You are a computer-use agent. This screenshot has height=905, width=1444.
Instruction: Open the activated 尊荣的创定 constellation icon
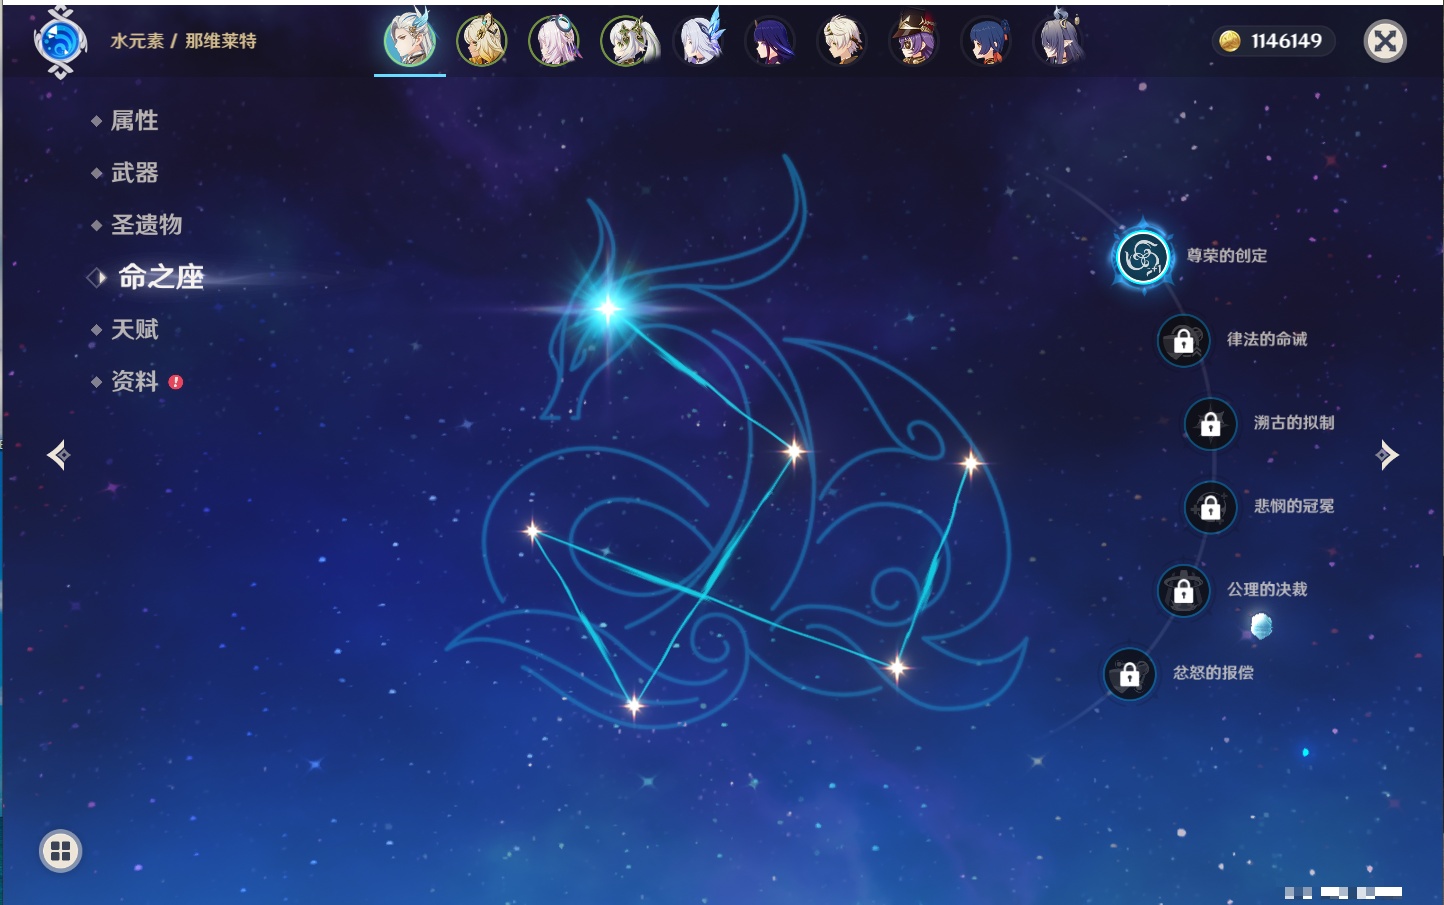tap(1142, 257)
